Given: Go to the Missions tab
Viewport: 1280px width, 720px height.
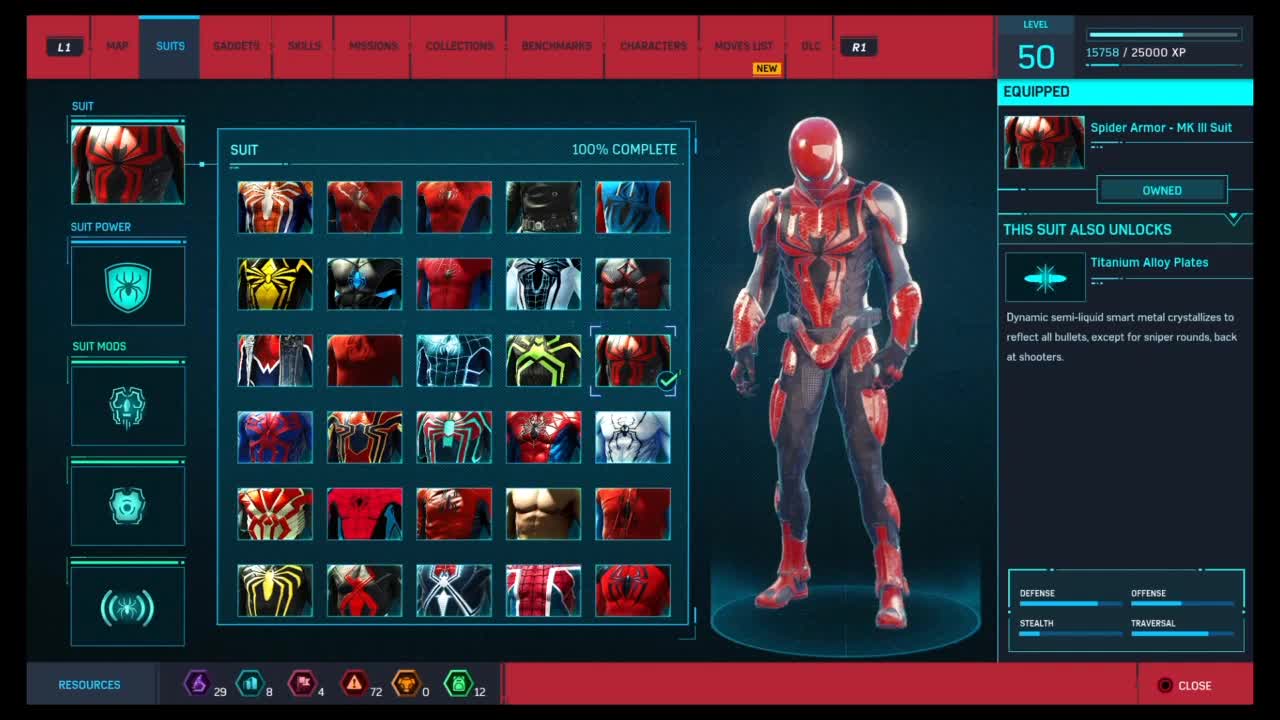Looking at the screenshot, I should click(x=373, y=46).
